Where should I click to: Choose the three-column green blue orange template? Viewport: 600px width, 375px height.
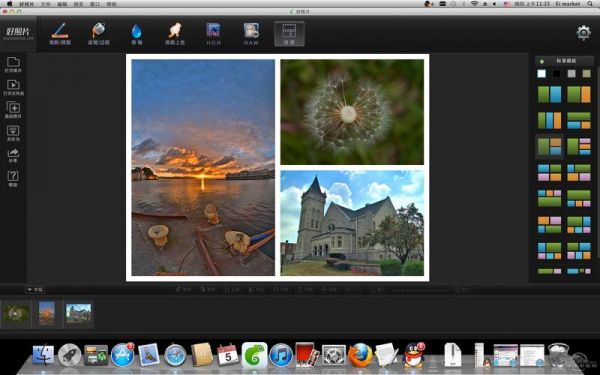[x=549, y=121]
